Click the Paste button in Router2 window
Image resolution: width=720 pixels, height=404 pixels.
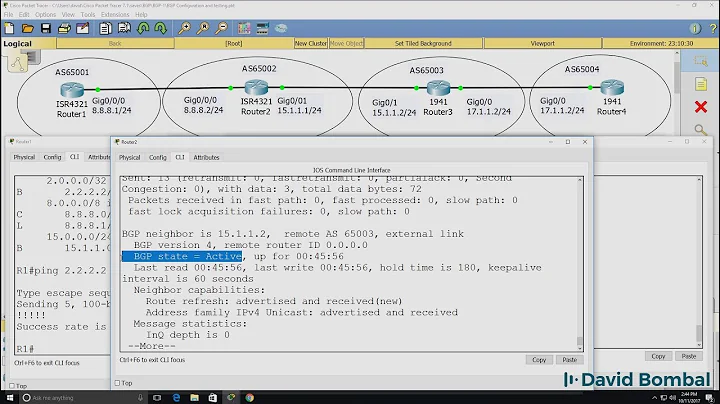(569, 360)
